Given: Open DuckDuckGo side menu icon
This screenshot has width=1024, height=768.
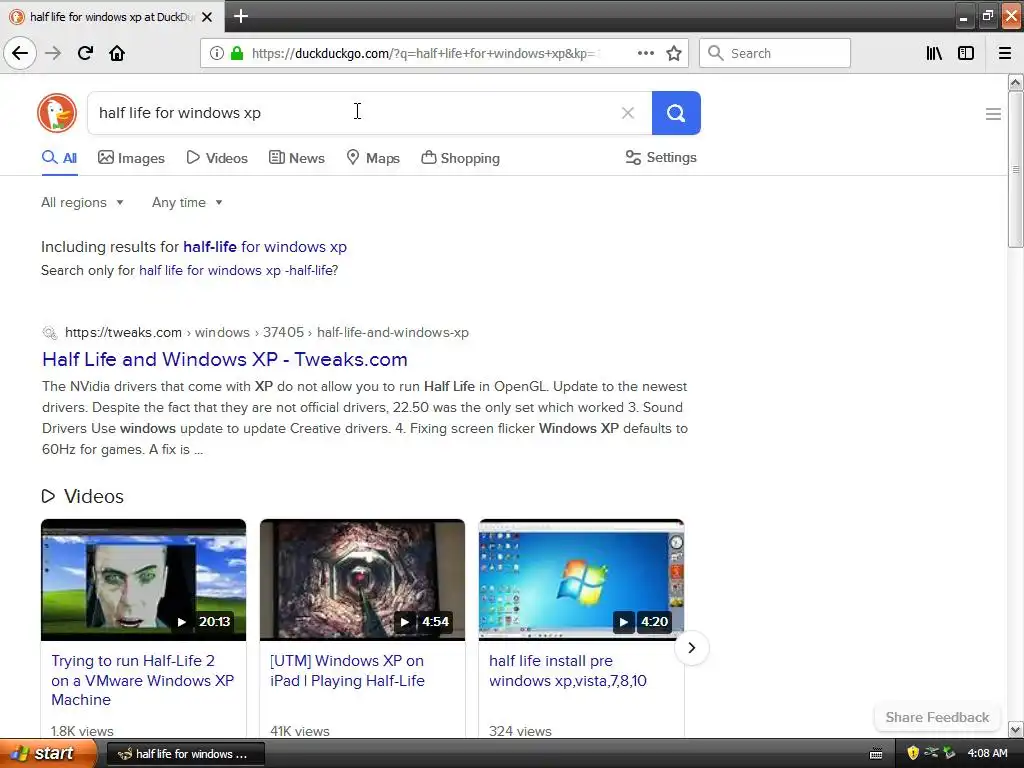Looking at the screenshot, I should tap(993, 114).
